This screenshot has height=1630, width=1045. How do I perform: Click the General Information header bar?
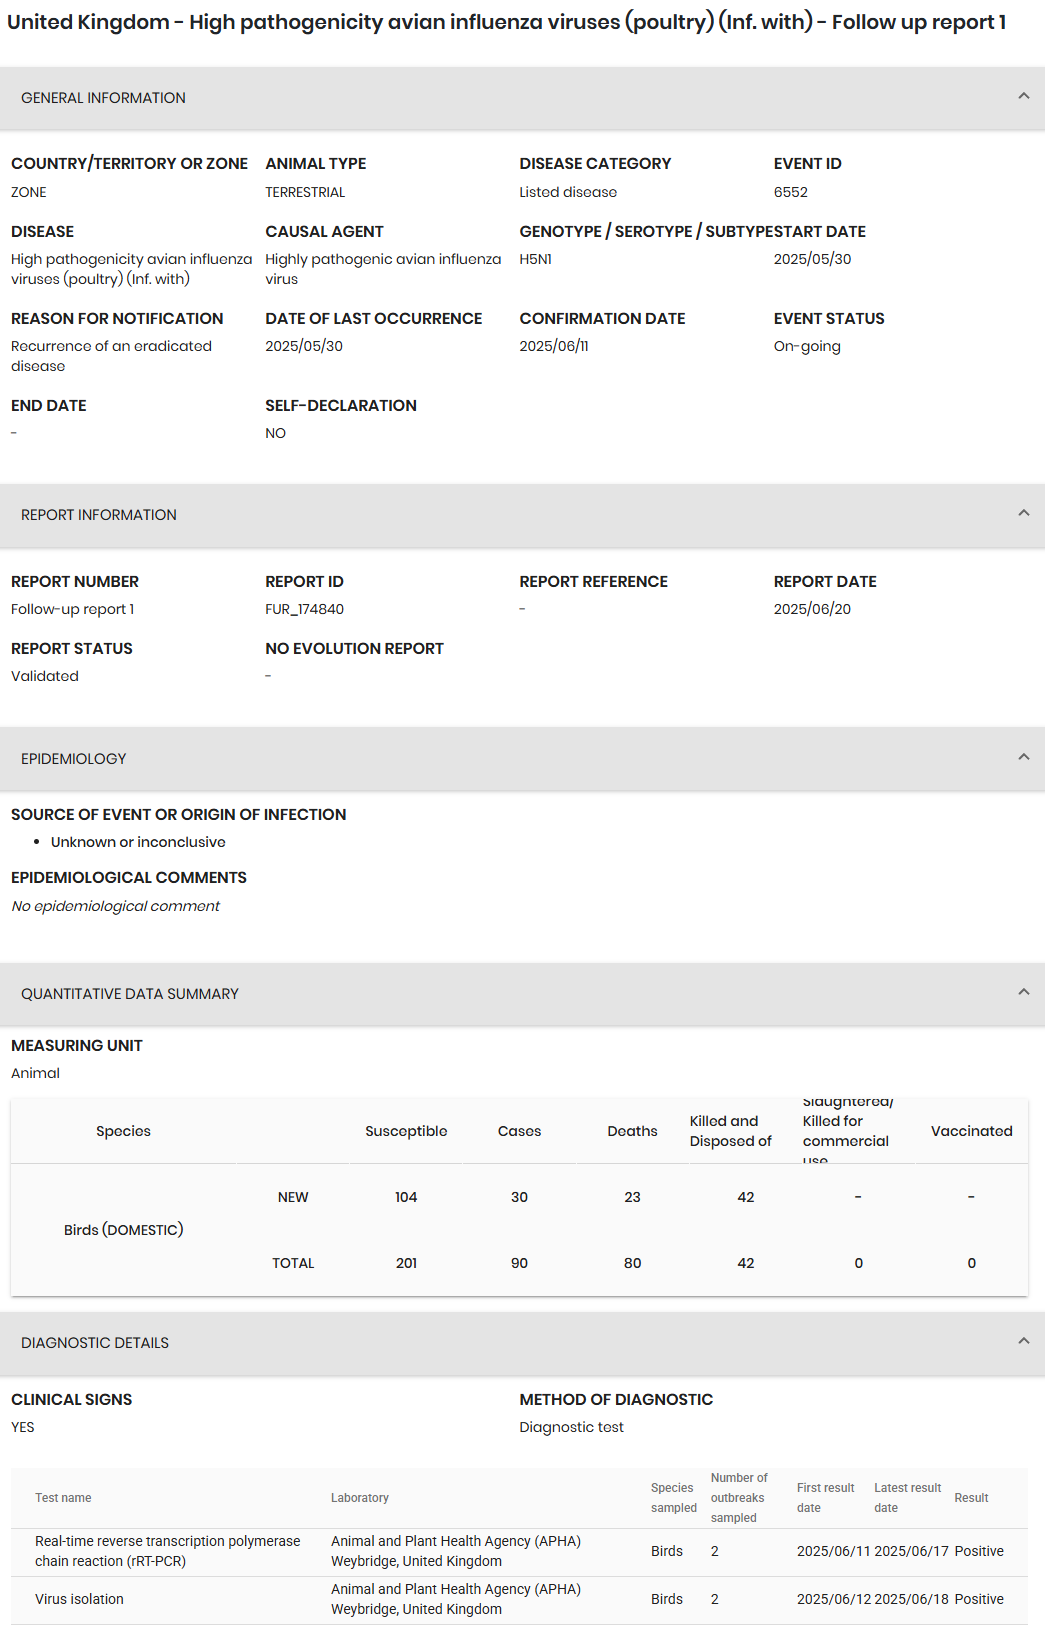click(x=522, y=98)
